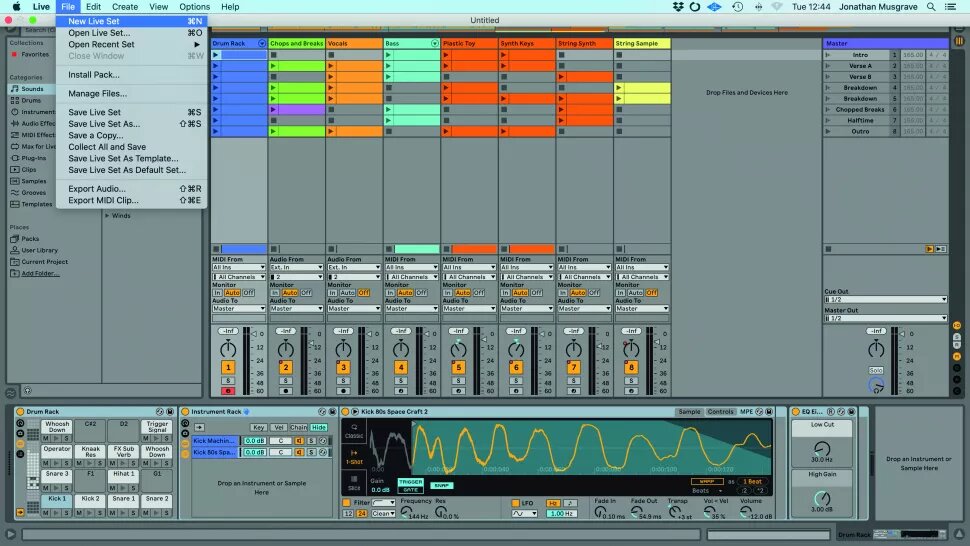Open the Master Out dropdown

coord(885,318)
